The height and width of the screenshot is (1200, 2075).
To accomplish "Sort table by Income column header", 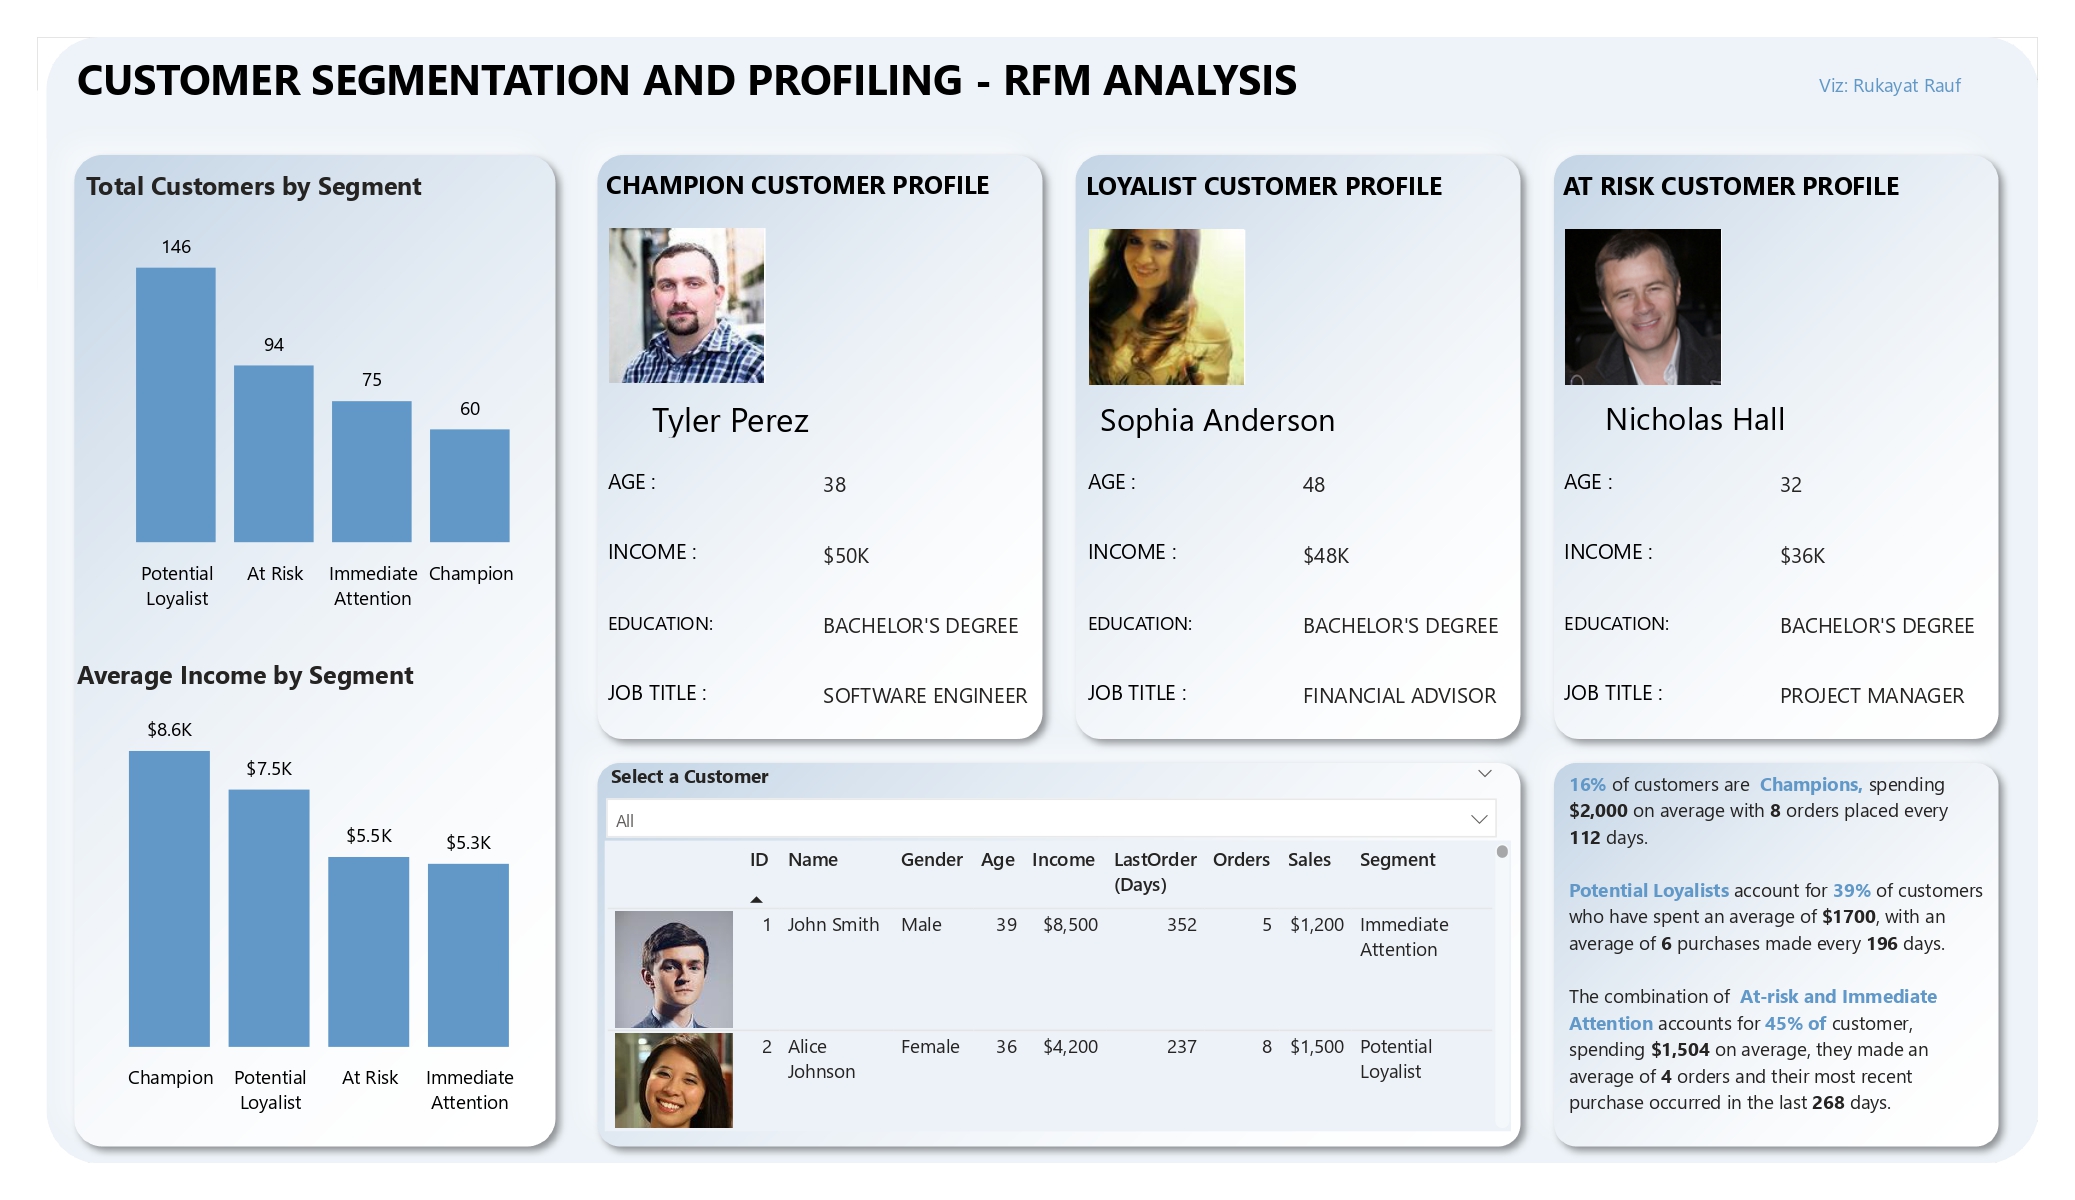I will [1063, 860].
